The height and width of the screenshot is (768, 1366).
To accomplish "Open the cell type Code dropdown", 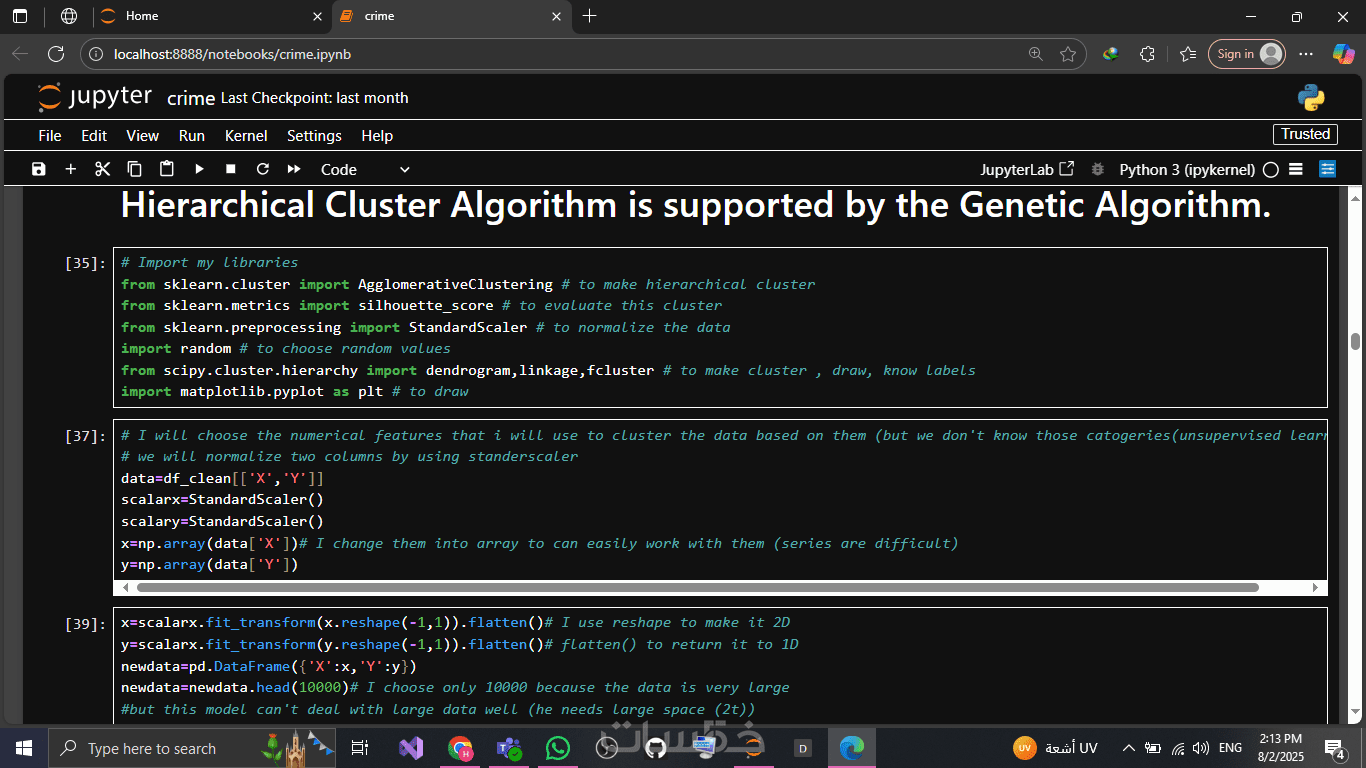I will [365, 170].
